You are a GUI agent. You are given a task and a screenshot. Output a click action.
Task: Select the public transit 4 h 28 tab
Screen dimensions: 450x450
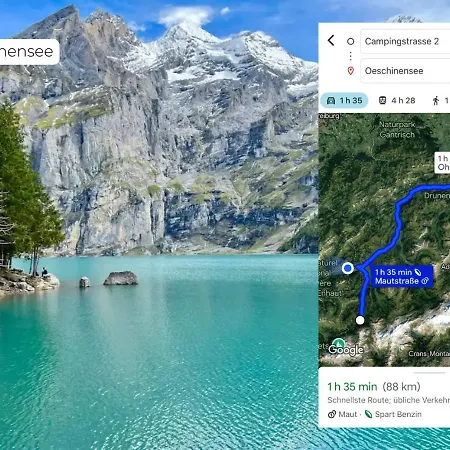(x=397, y=100)
